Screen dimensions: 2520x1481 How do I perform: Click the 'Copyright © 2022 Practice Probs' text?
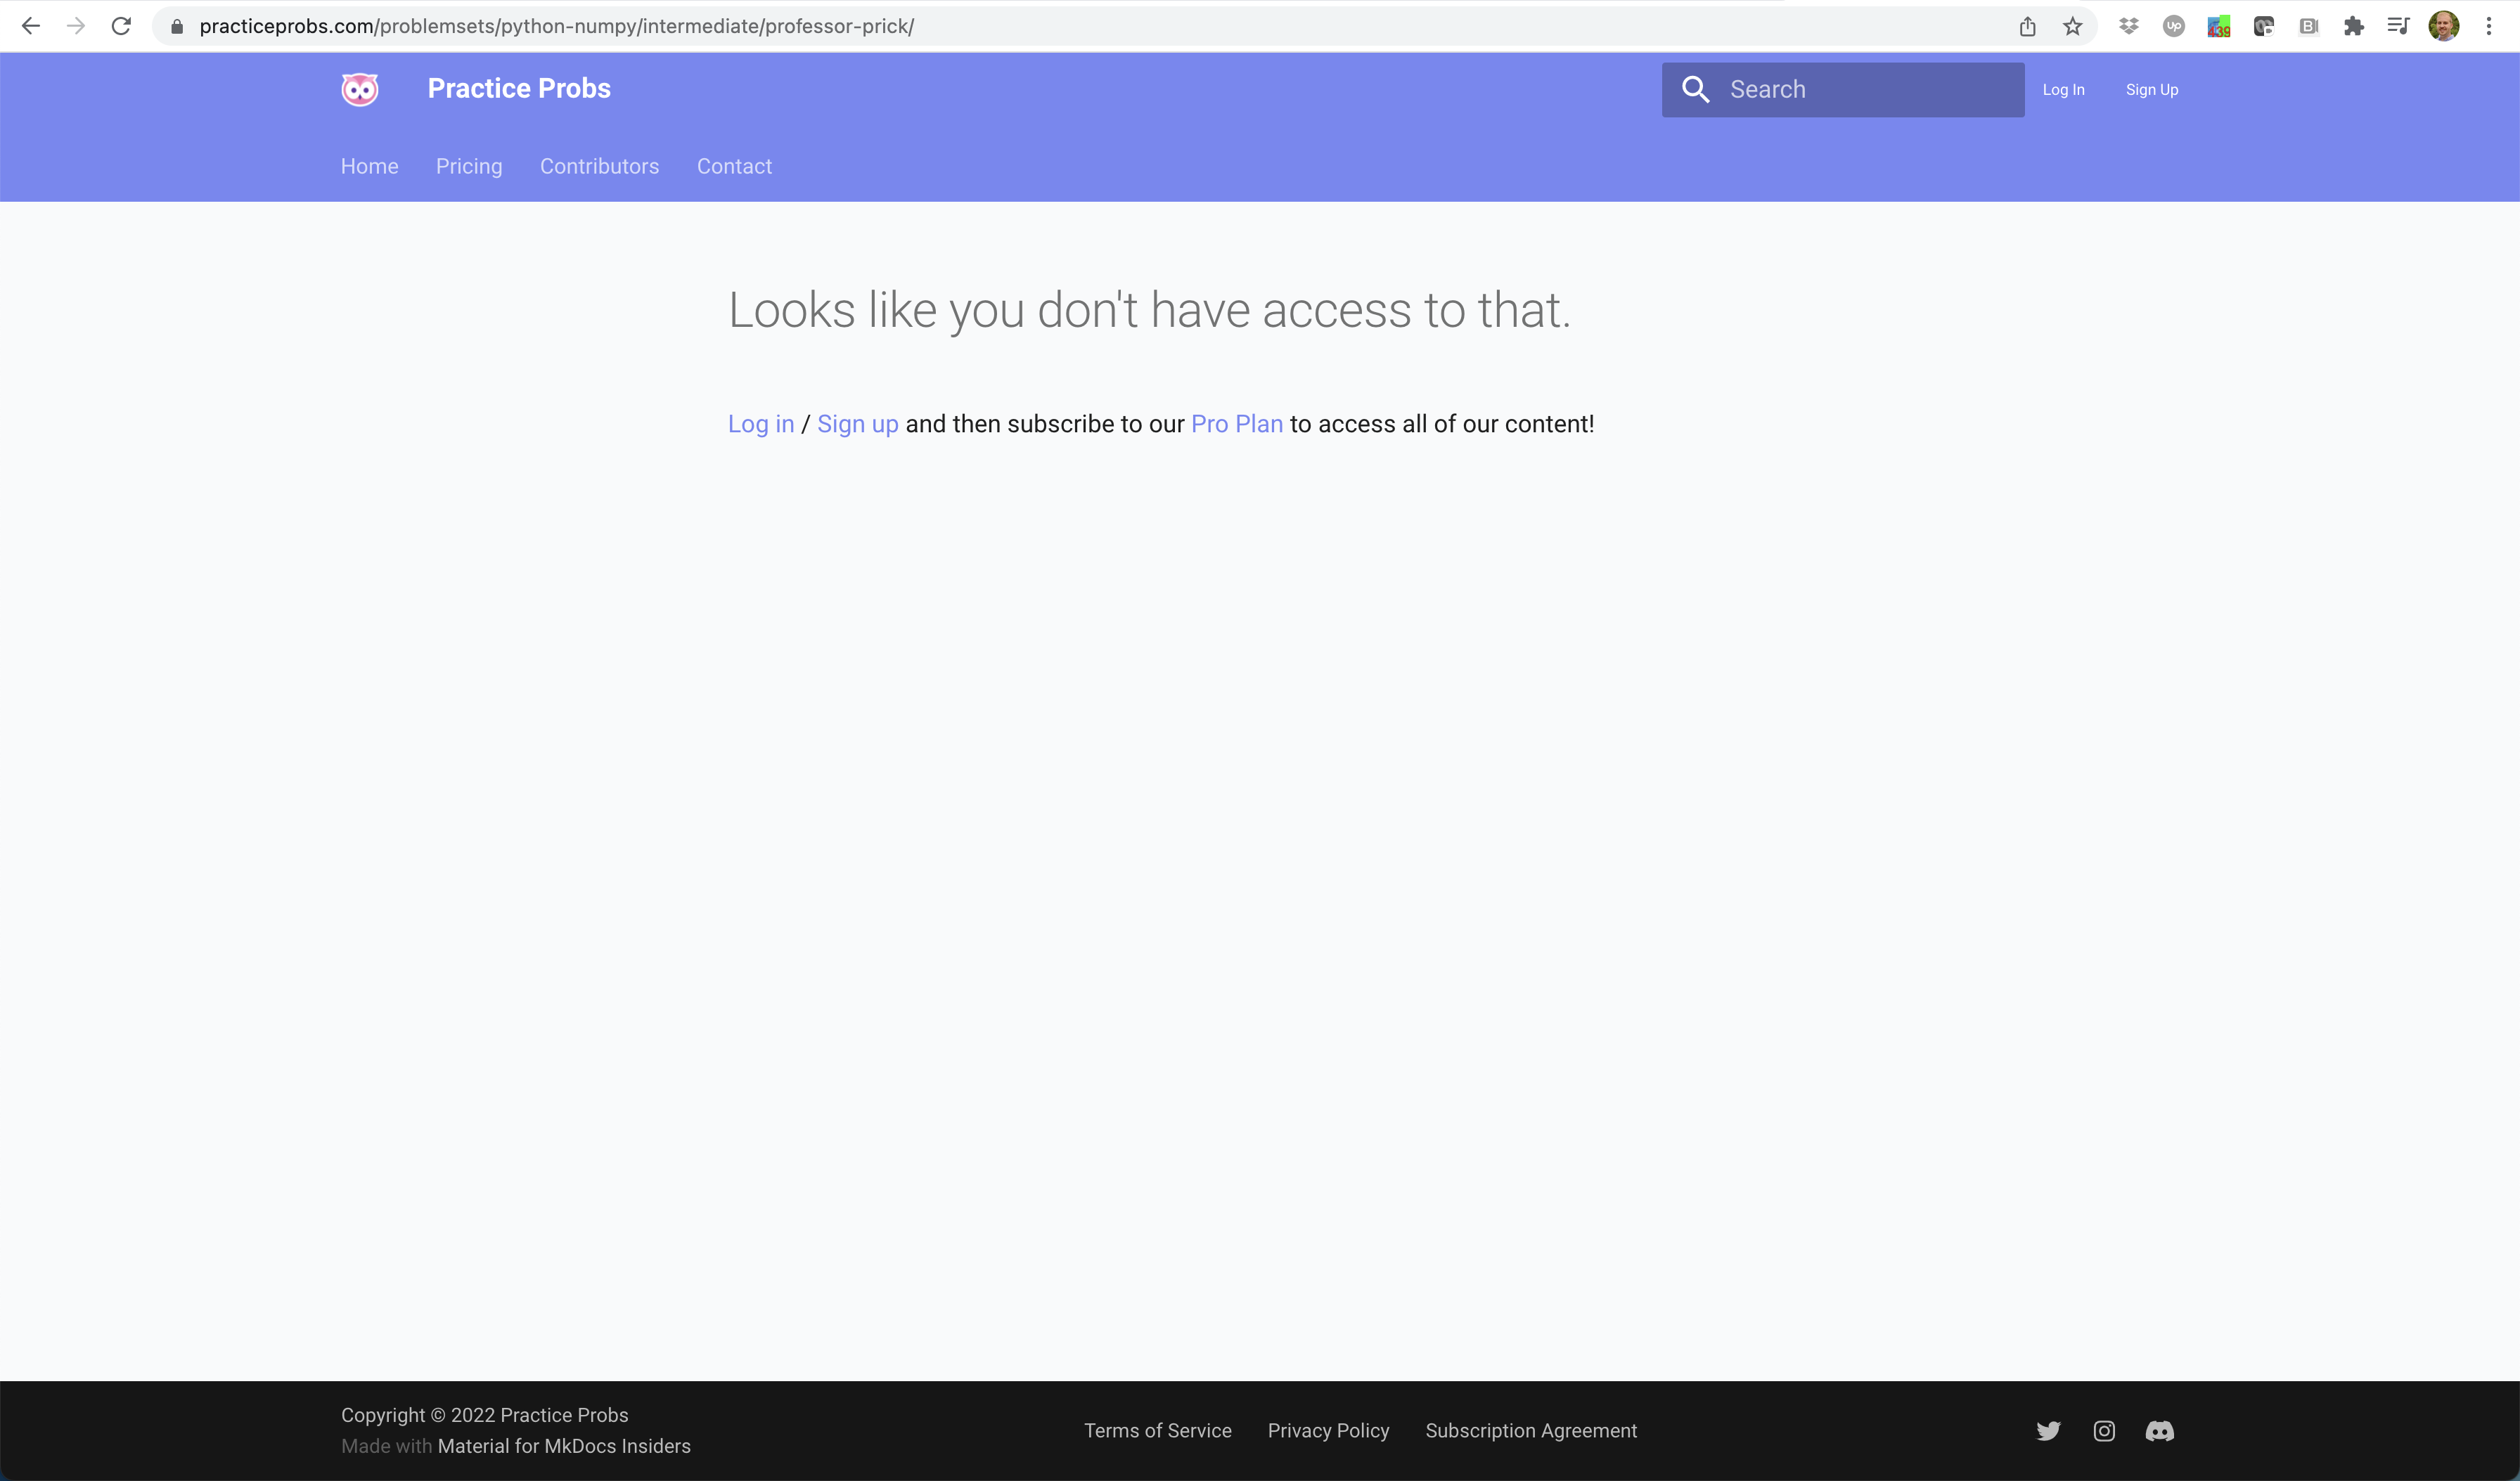(x=484, y=1415)
